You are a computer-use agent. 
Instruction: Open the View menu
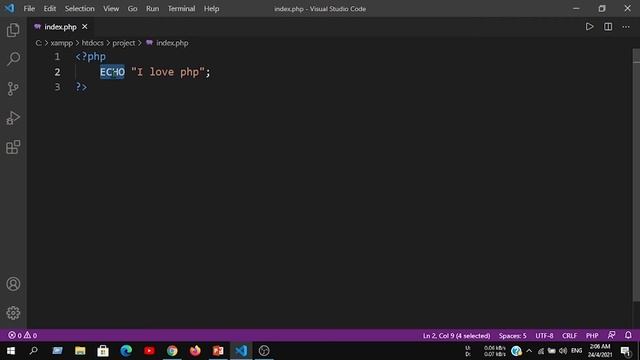coord(111,9)
